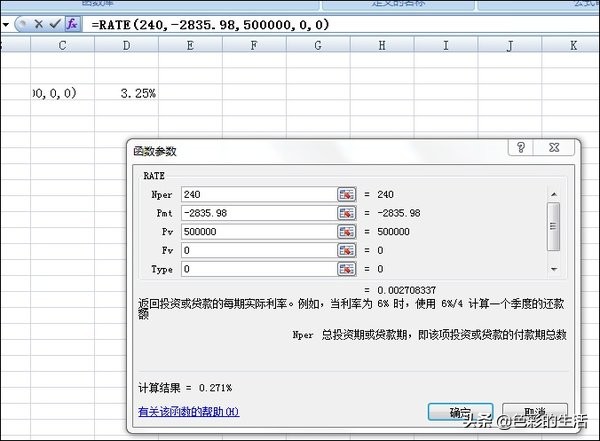Click the RATE formula text in formula bar
This screenshot has height=441, width=600.
click(210, 25)
